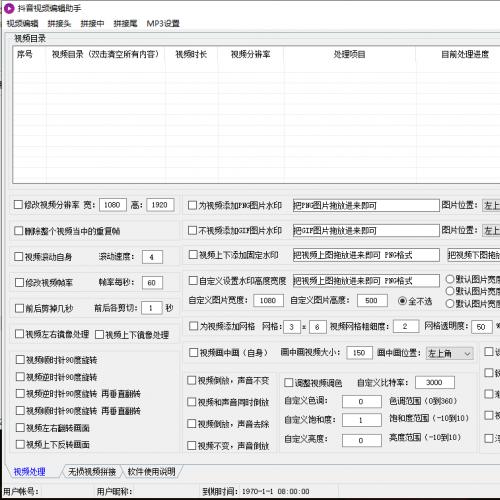Tick 视频逆时针90度旋转 without vertical flip
Viewport: 500px width, 500px height.
point(20,377)
